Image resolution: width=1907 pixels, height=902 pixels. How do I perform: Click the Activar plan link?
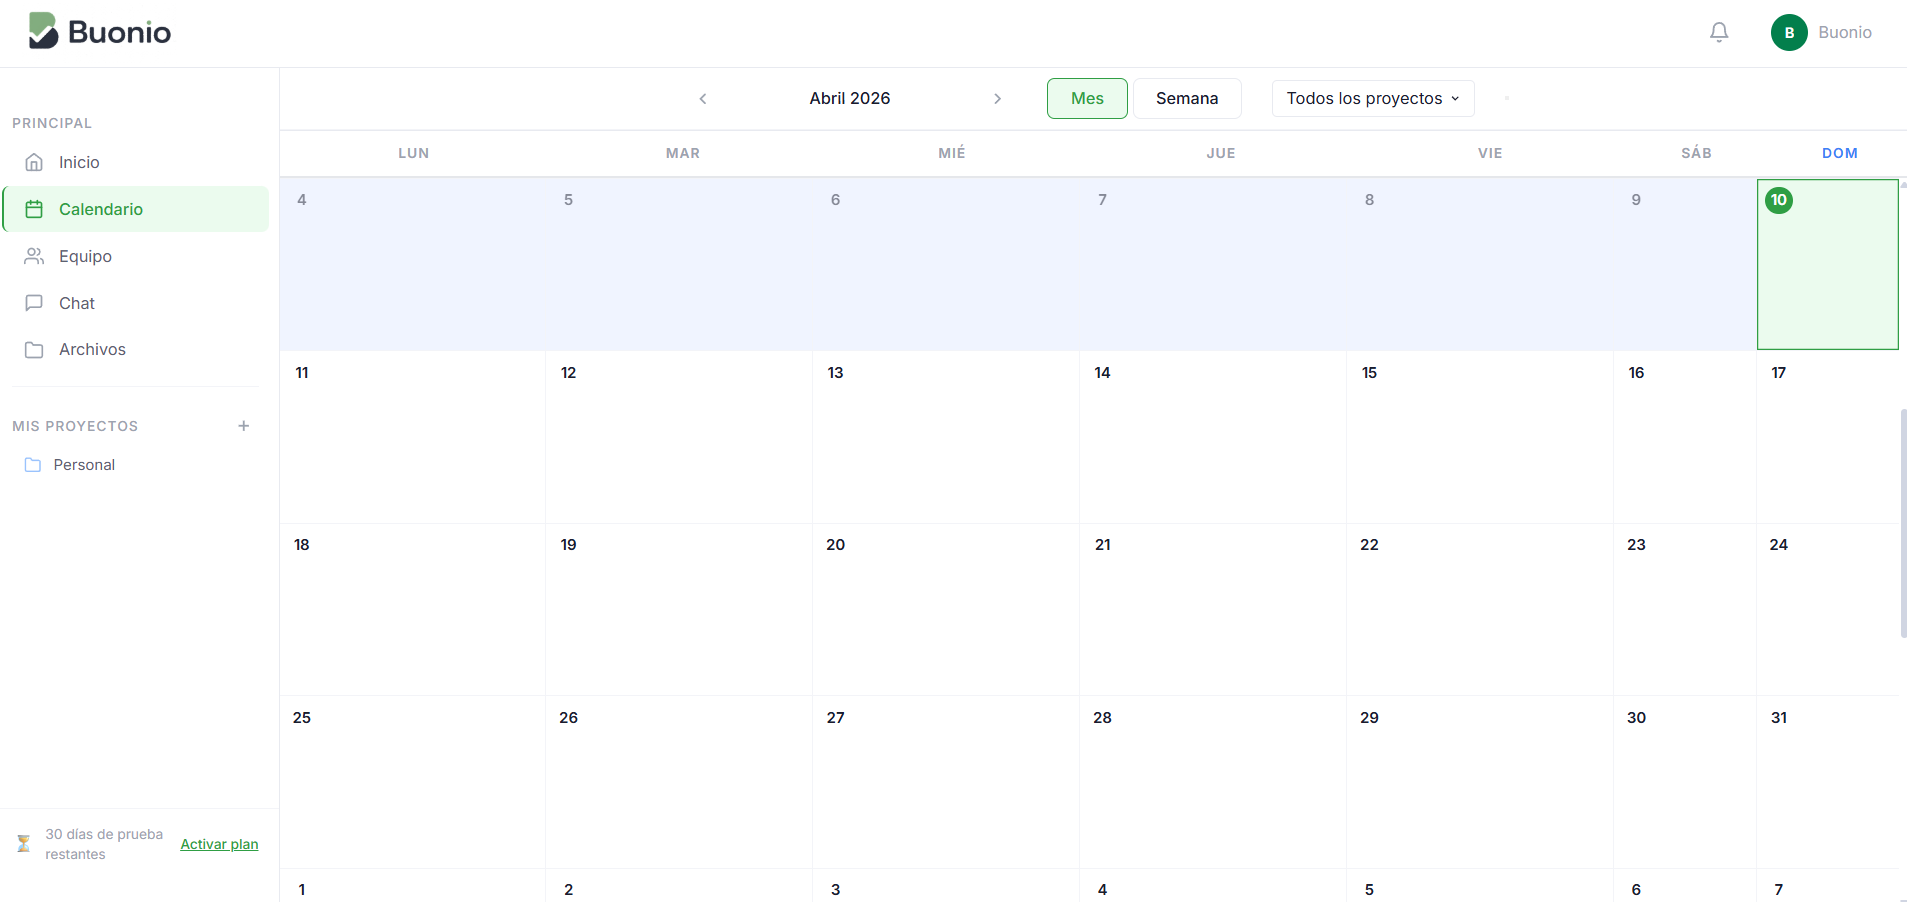pos(219,844)
